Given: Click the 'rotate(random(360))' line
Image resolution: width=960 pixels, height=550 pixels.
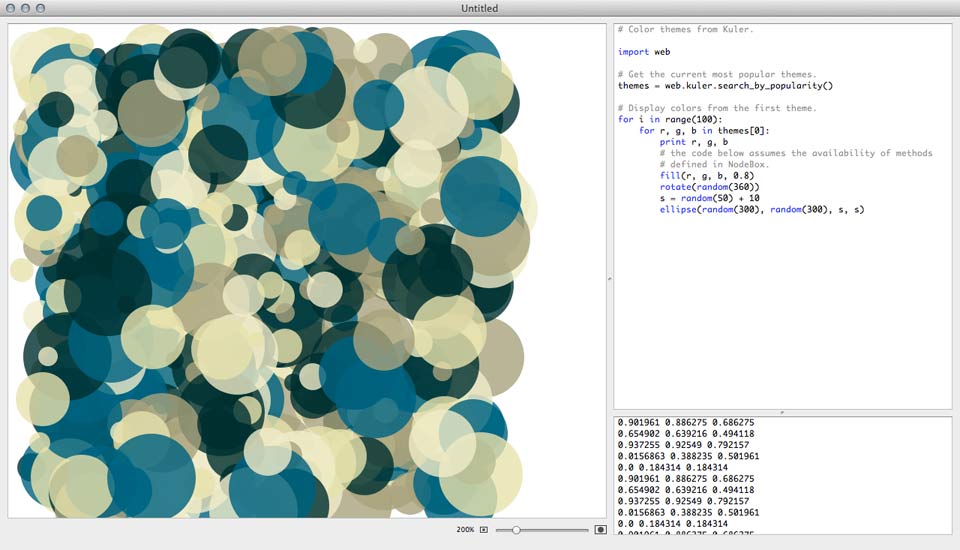Looking at the screenshot, I should [x=710, y=187].
